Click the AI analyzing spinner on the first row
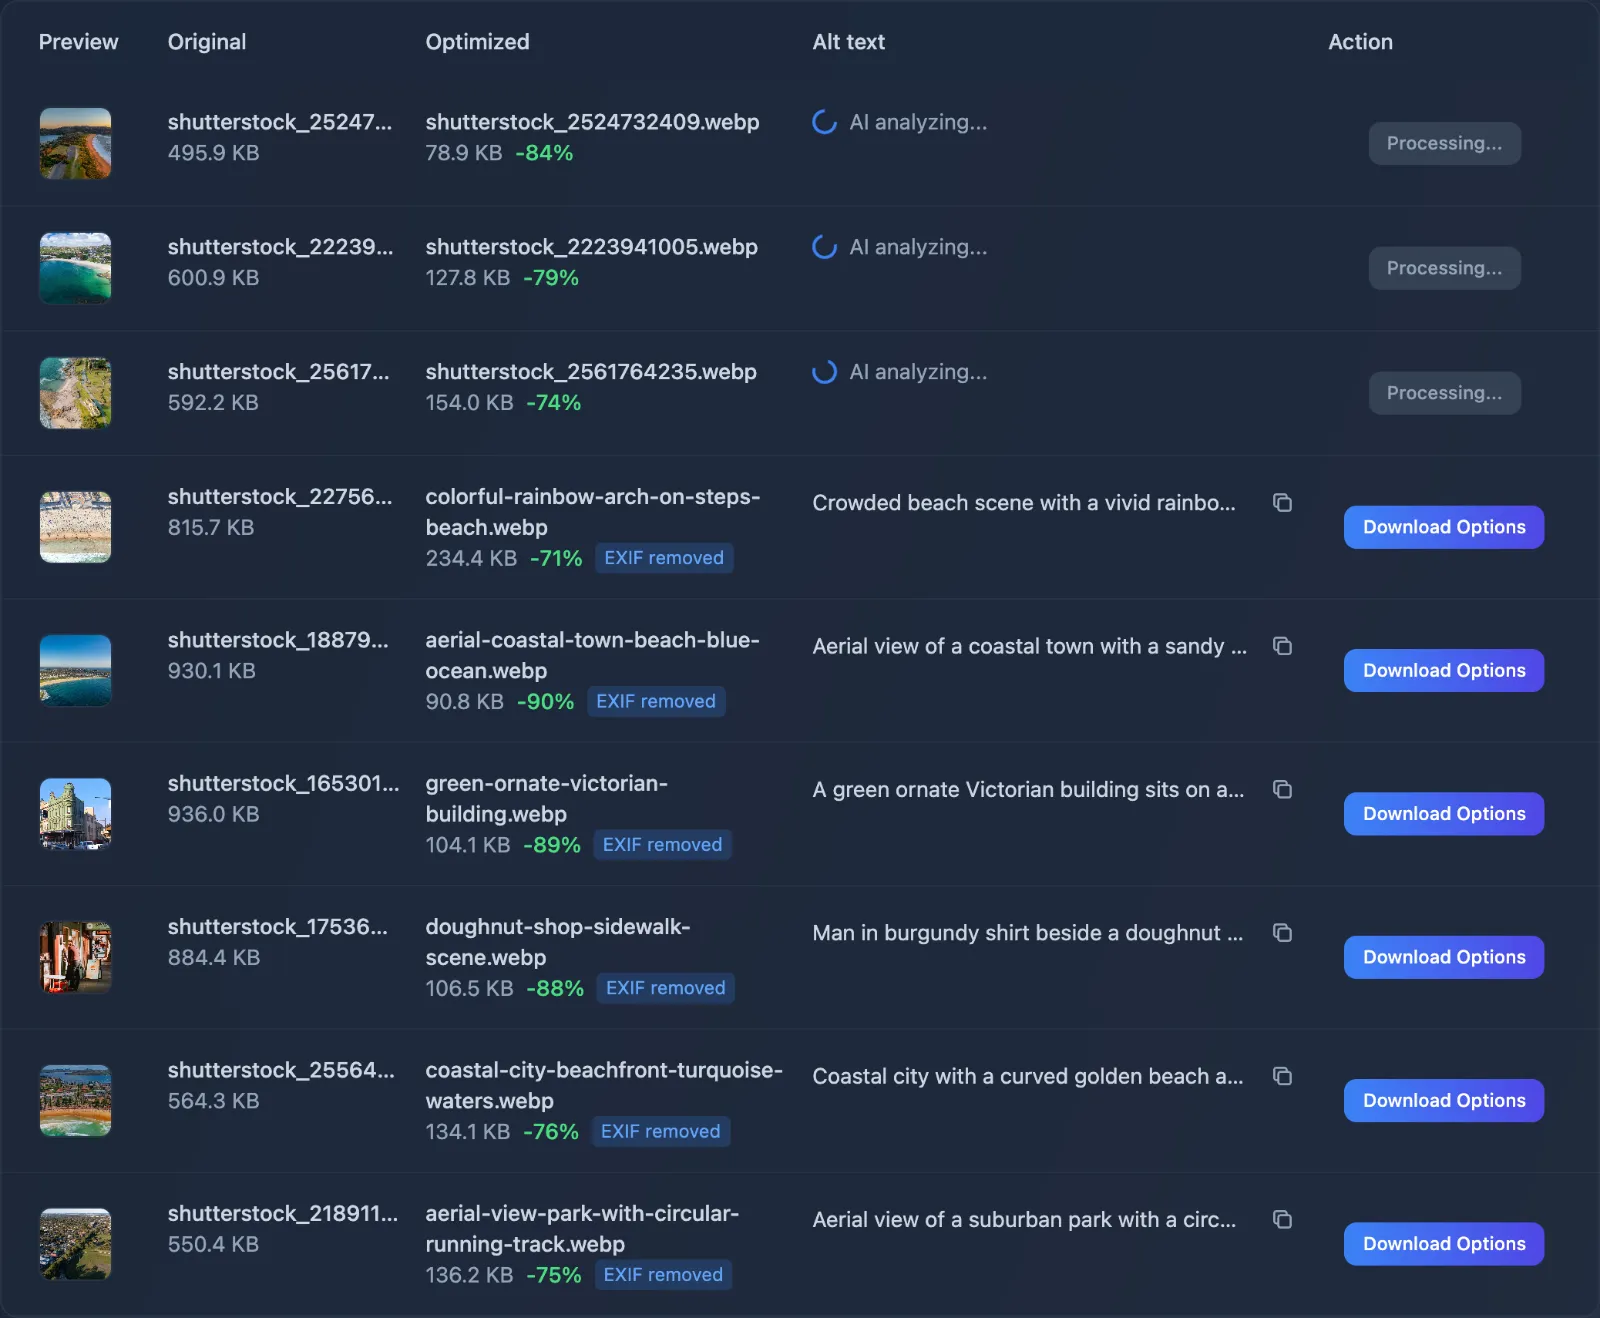1600x1318 pixels. (824, 122)
